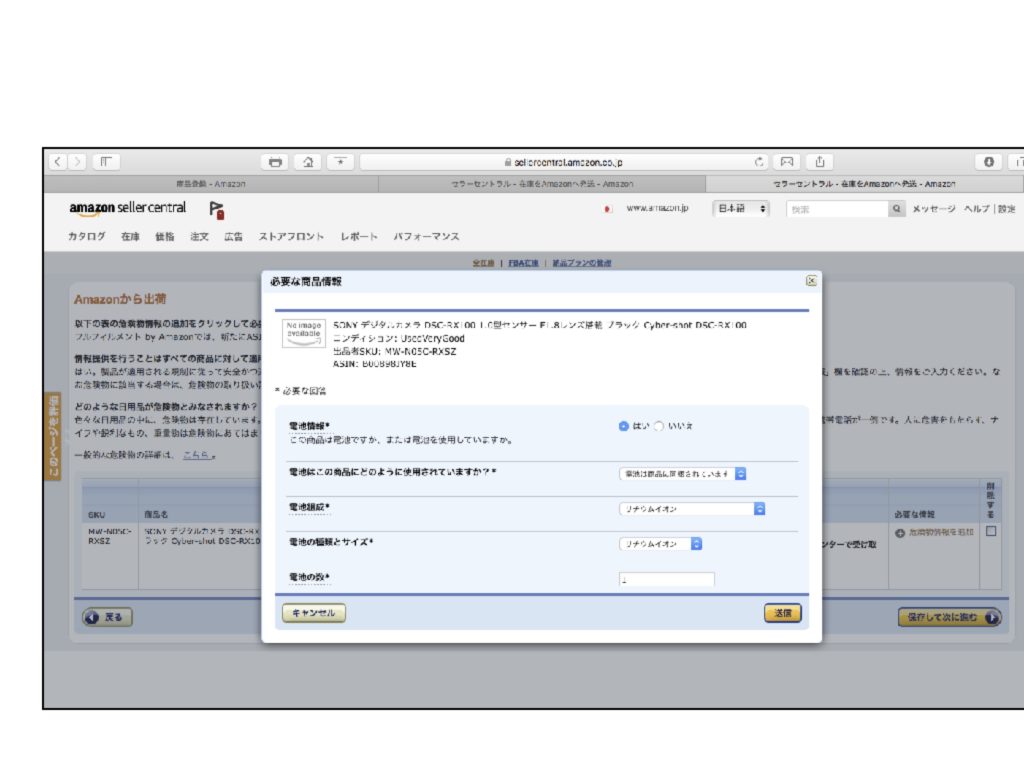Screen dimensions: 1024x768
Task: Open the 在庫 menu
Action: pos(130,236)
